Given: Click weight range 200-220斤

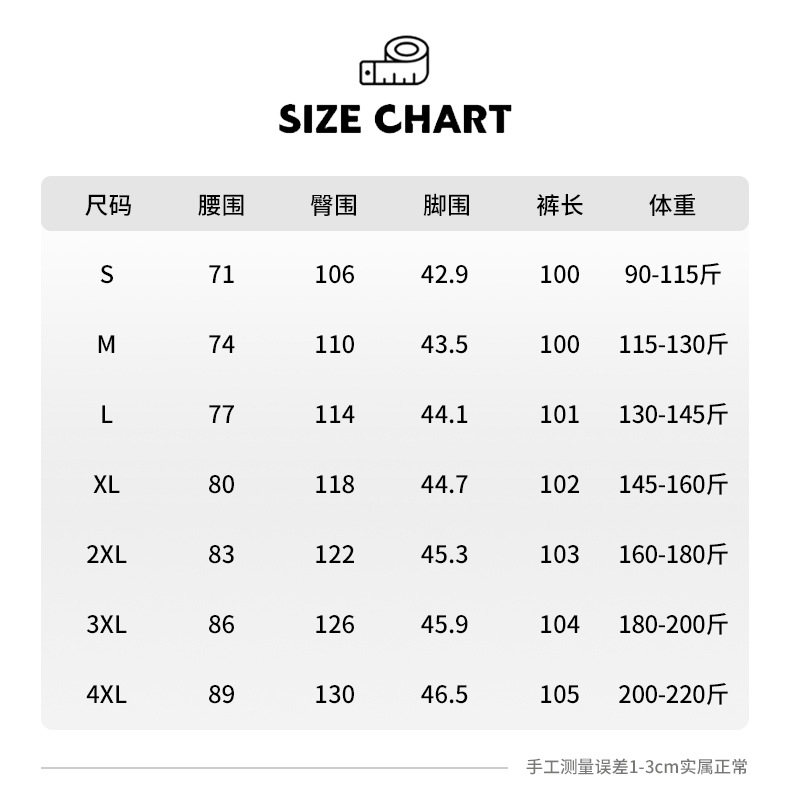Looking at the screenshot, I should (x=672, y=694).
